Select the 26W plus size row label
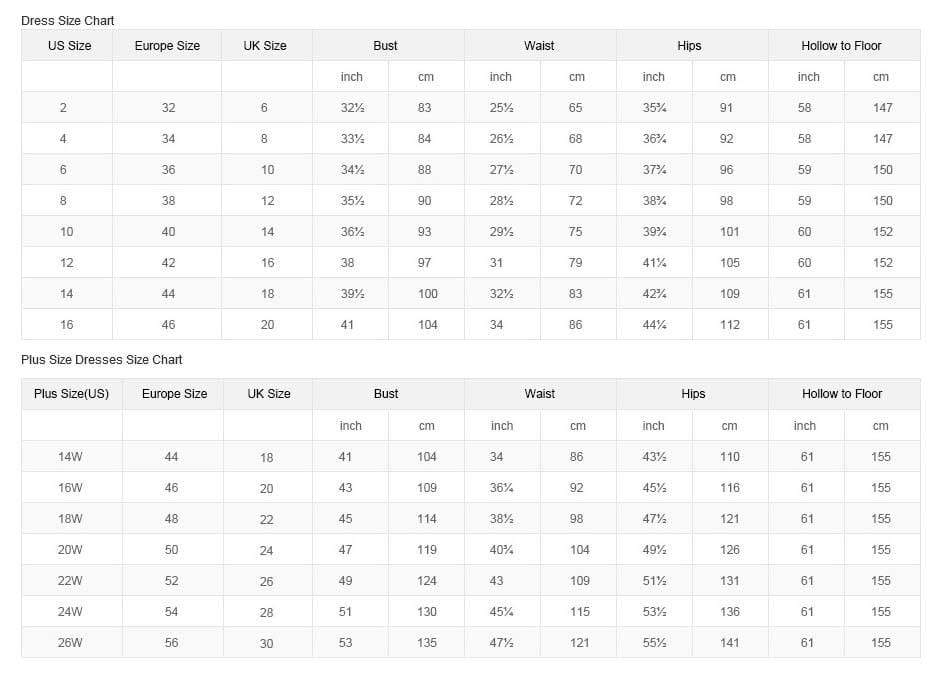This screenshot has width=946, height=681. (70, 643)
